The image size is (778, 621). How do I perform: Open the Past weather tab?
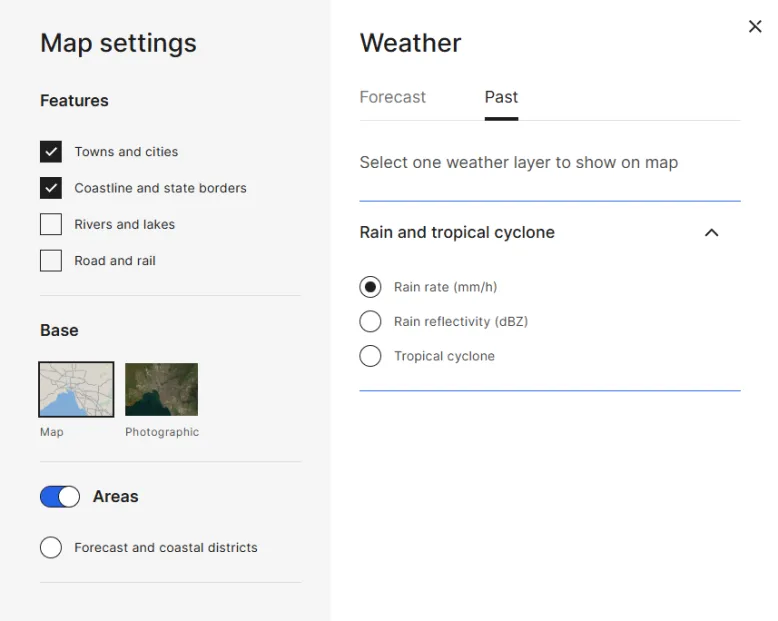(501, 97)
